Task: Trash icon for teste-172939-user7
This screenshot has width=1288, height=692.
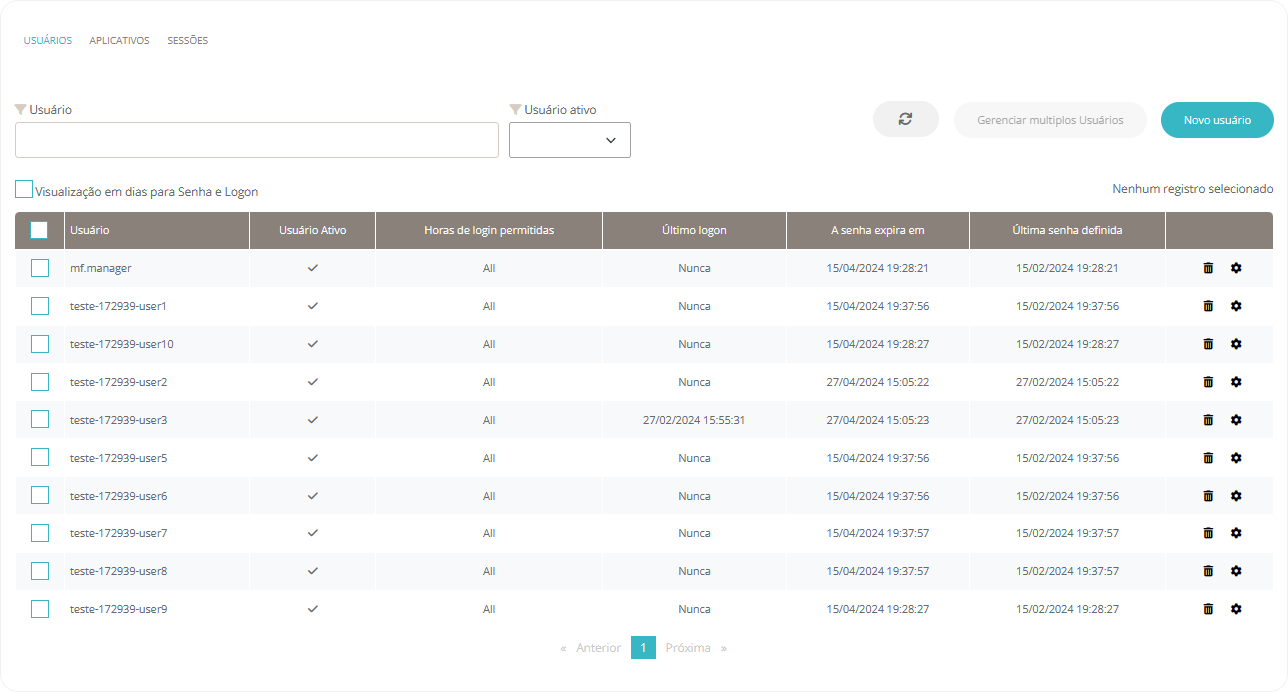Action: (1208, 533)
